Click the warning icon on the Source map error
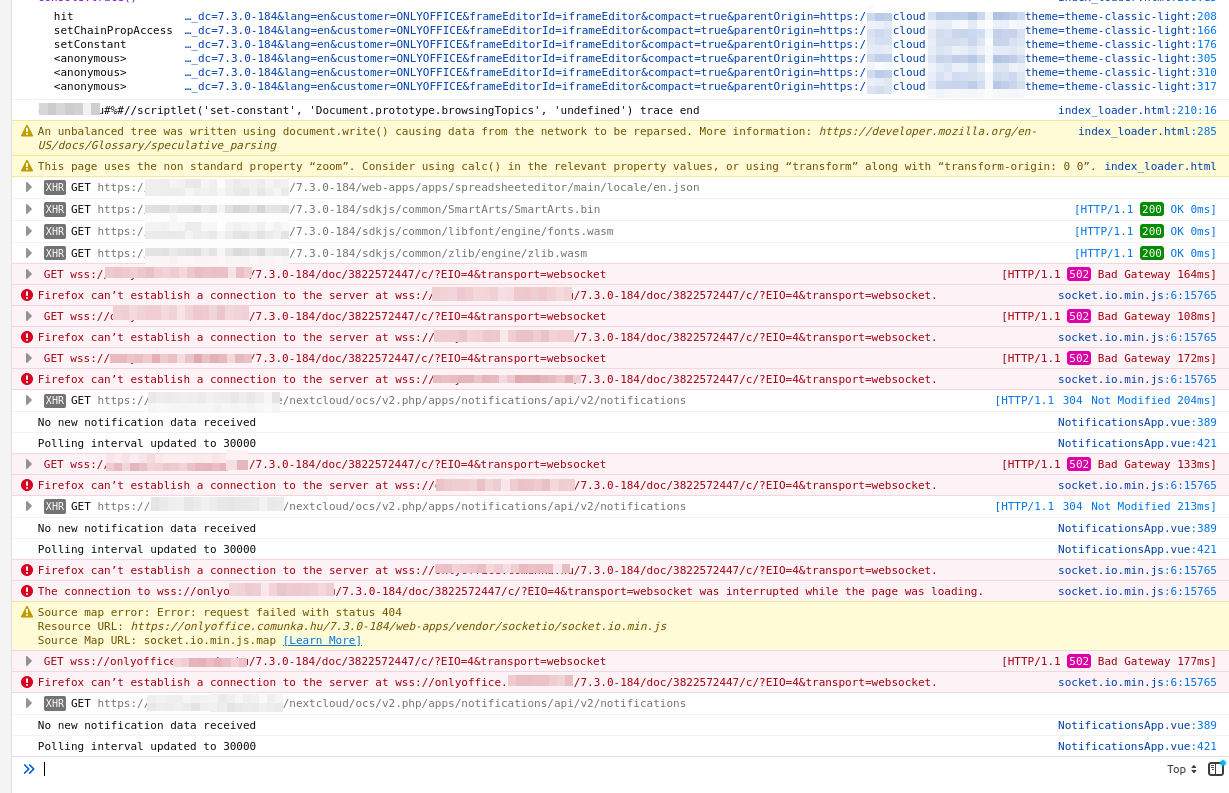The height and width of the screenshot is (793, 1229). (25, 612)
